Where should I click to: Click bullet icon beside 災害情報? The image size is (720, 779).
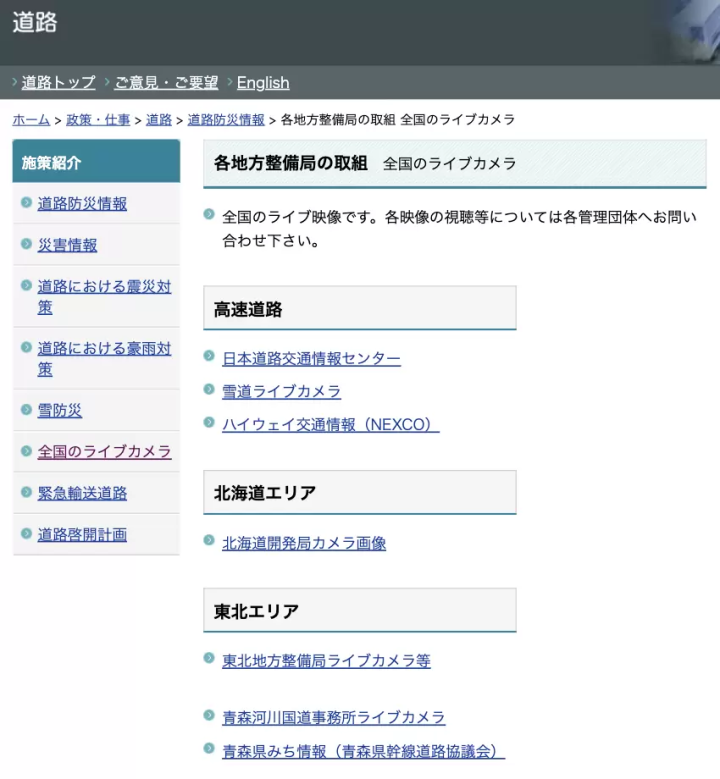[26, 243]
